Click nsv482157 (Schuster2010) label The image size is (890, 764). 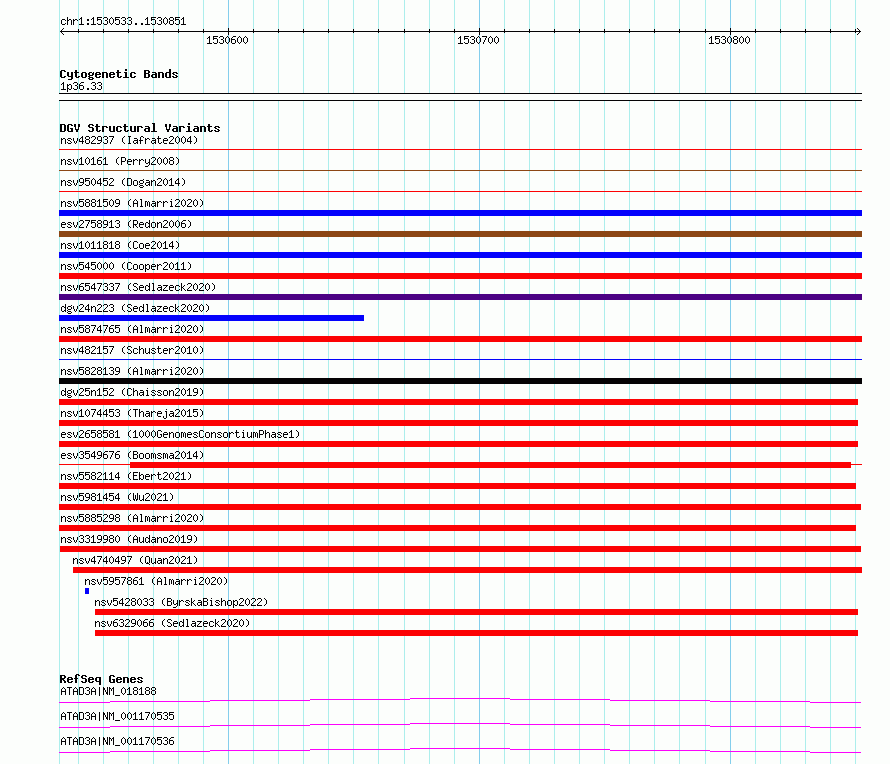(132, 350)
